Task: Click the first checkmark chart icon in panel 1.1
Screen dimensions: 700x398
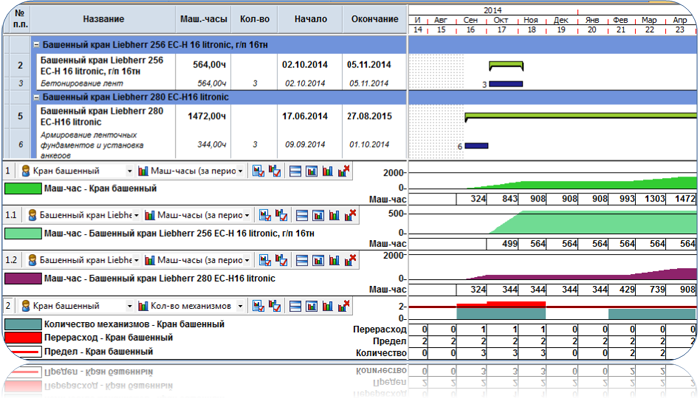Action: (265, 216)
